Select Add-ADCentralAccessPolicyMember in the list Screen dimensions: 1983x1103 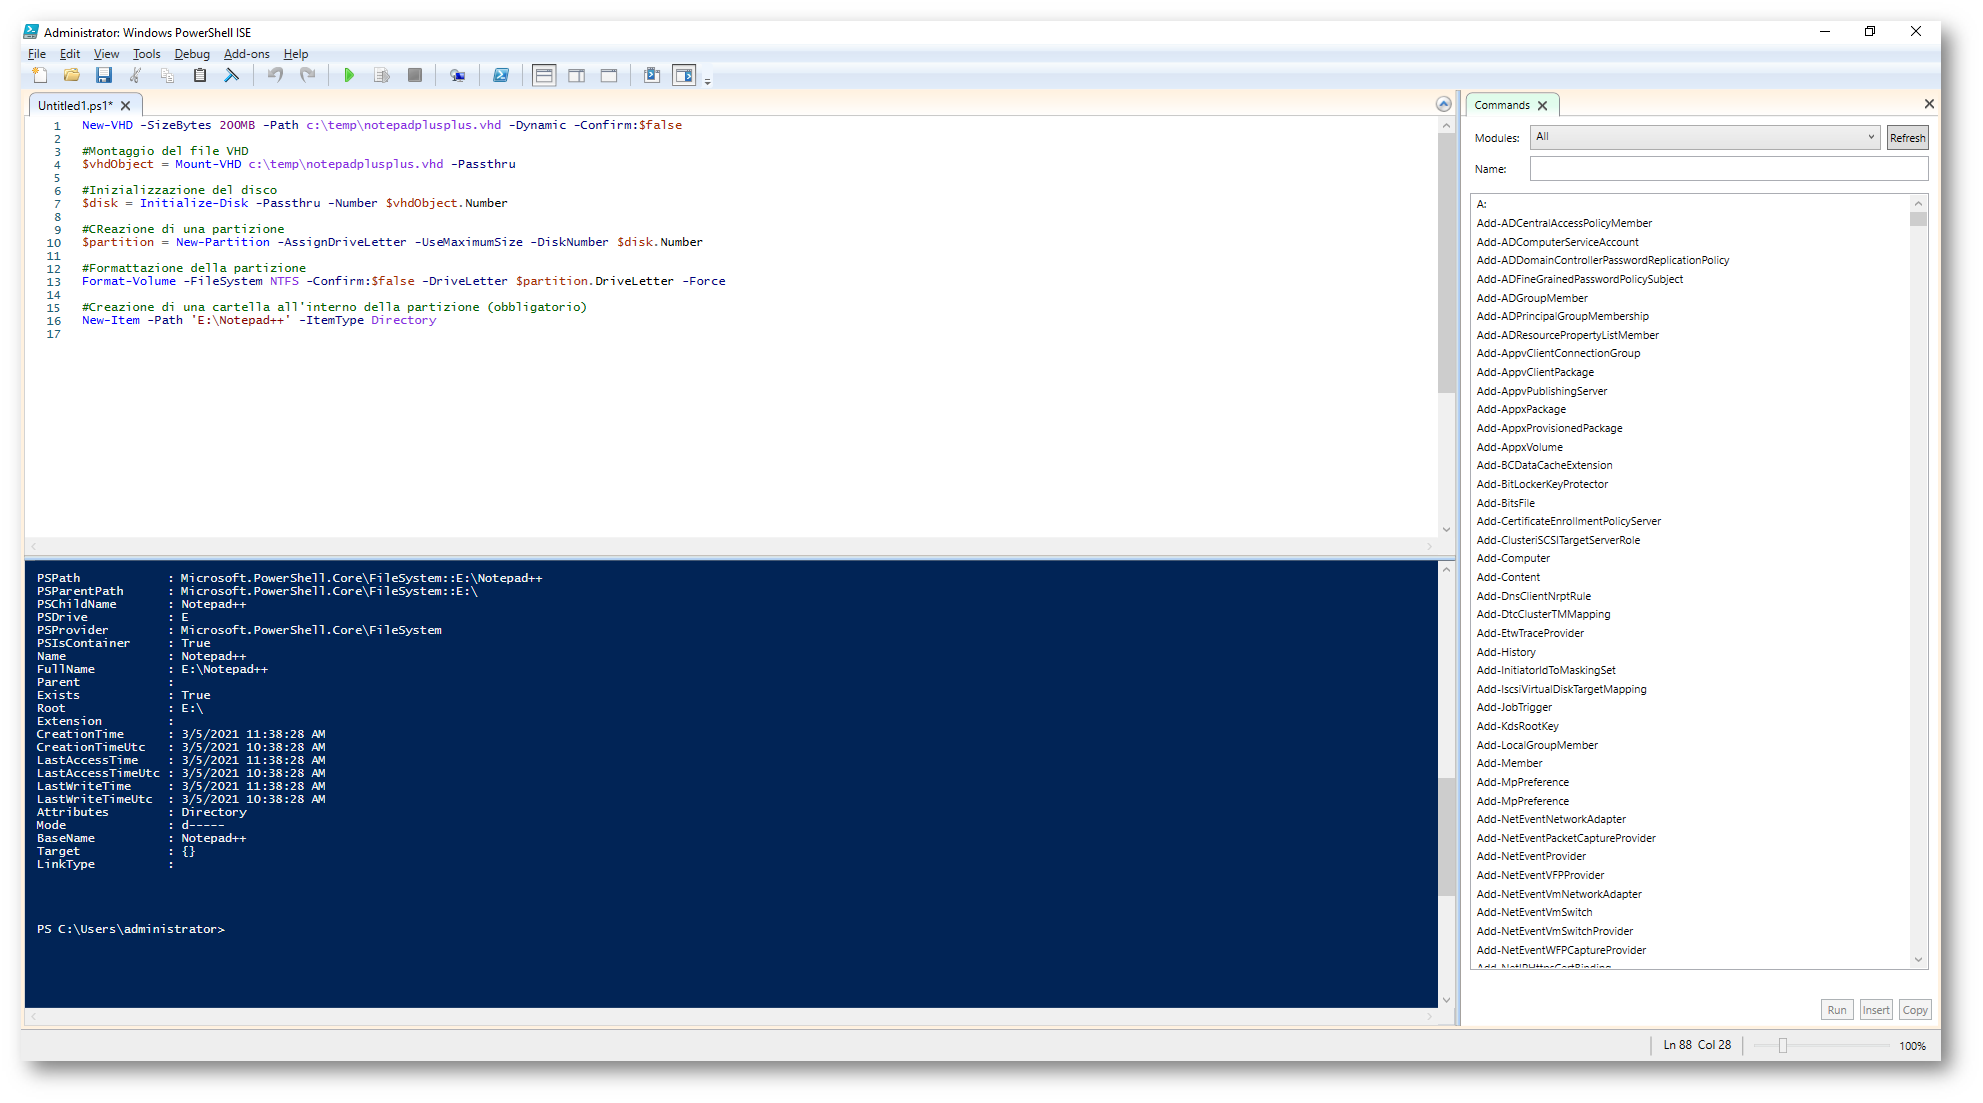click(1564, 224)
